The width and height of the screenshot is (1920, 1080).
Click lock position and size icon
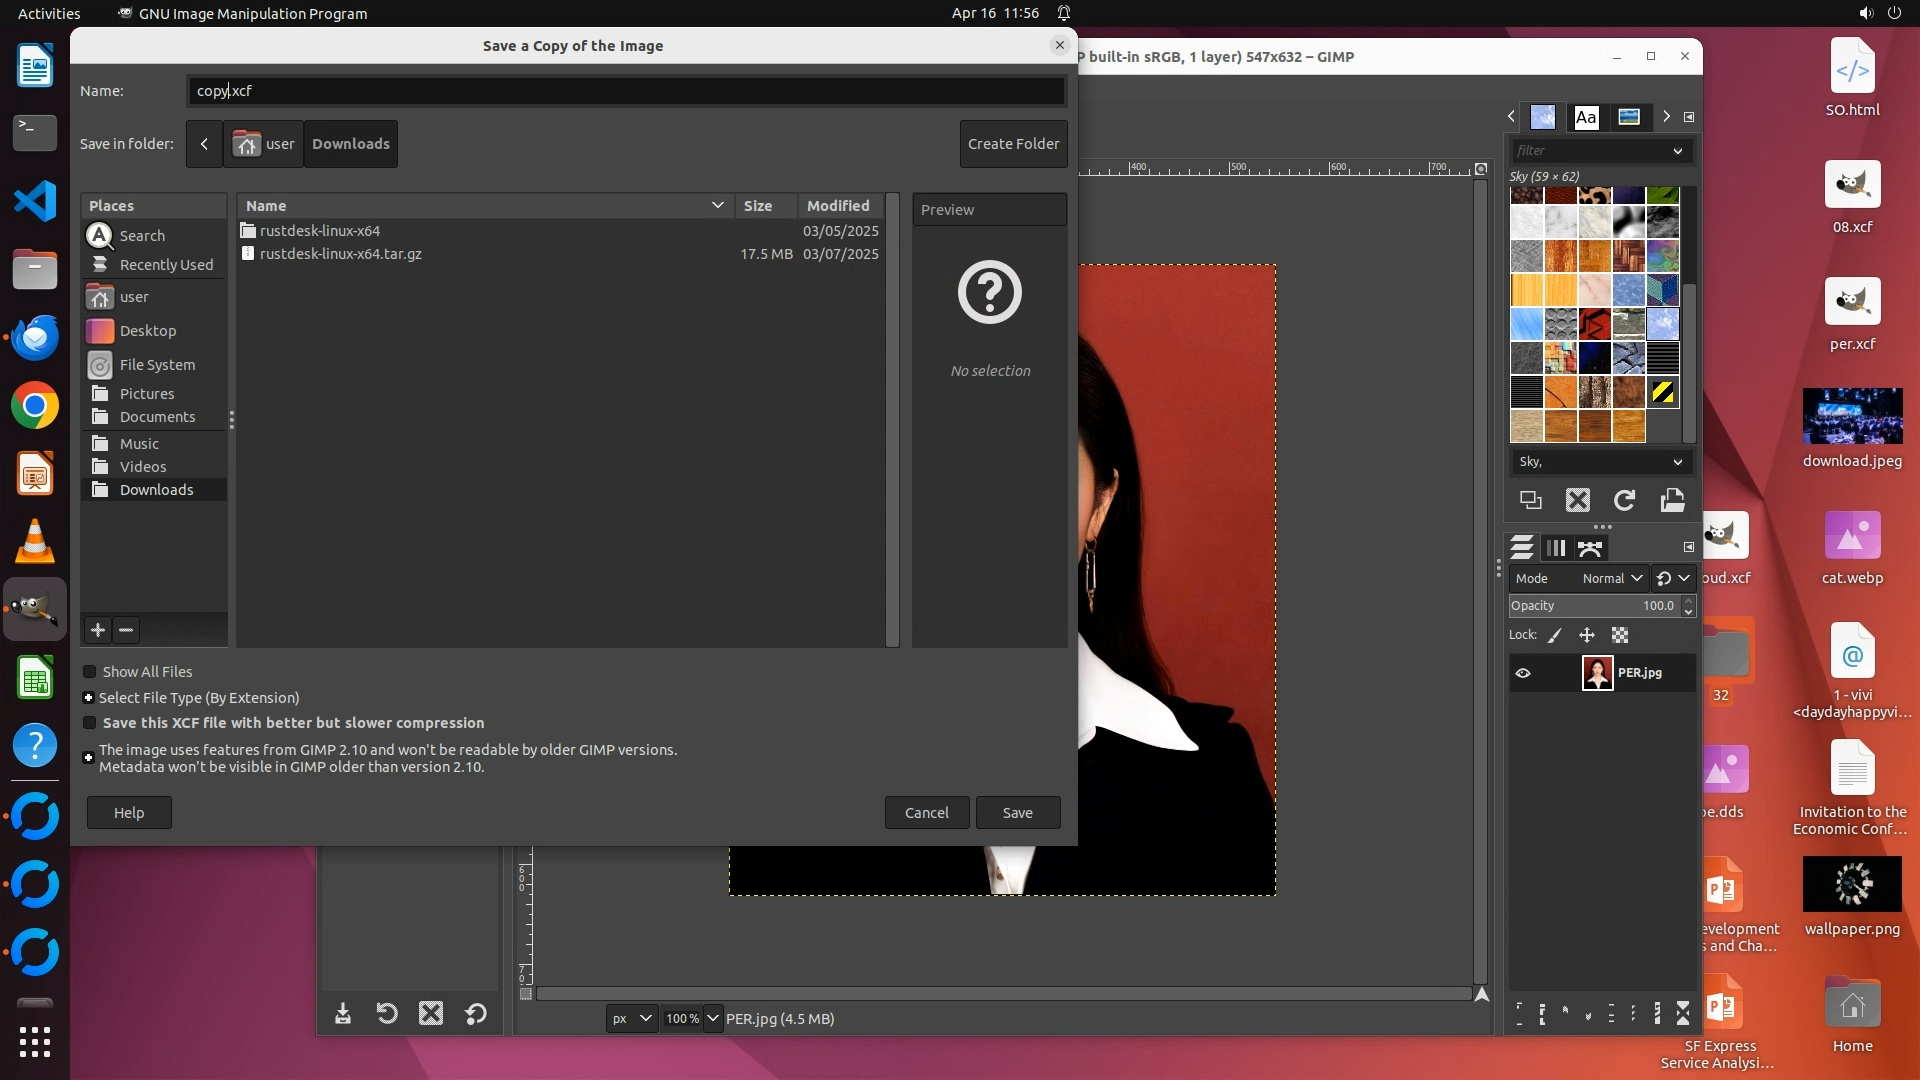(x=1587, y=635)
